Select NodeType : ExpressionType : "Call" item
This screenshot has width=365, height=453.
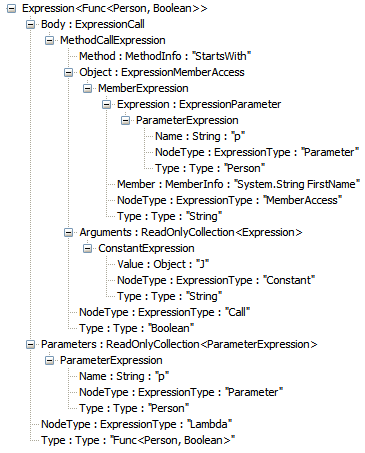point(165,312)
